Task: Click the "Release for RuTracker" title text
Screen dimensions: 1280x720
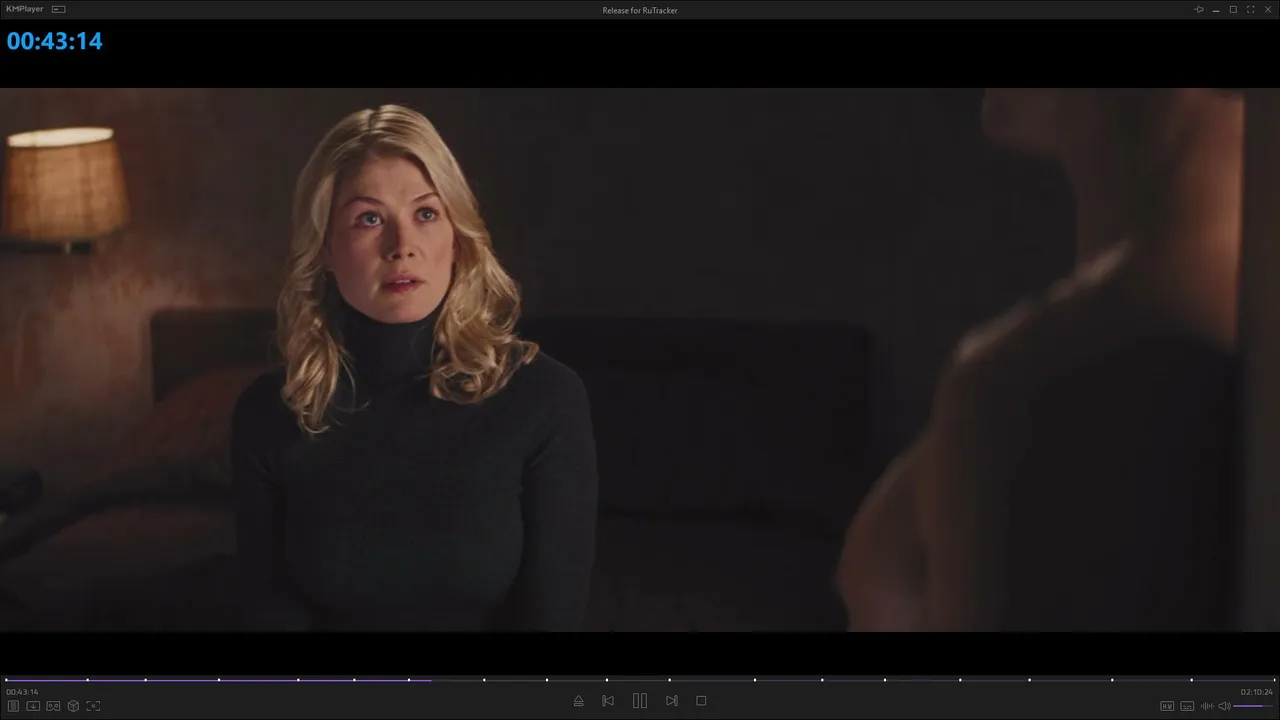Action: click(x=640, y=10)
